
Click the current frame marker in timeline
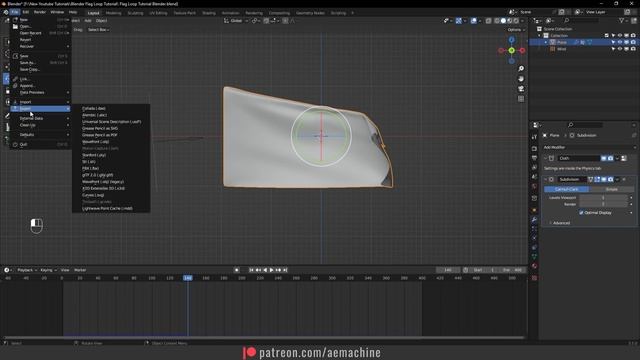pyautogui.click(x=188, y=278)
